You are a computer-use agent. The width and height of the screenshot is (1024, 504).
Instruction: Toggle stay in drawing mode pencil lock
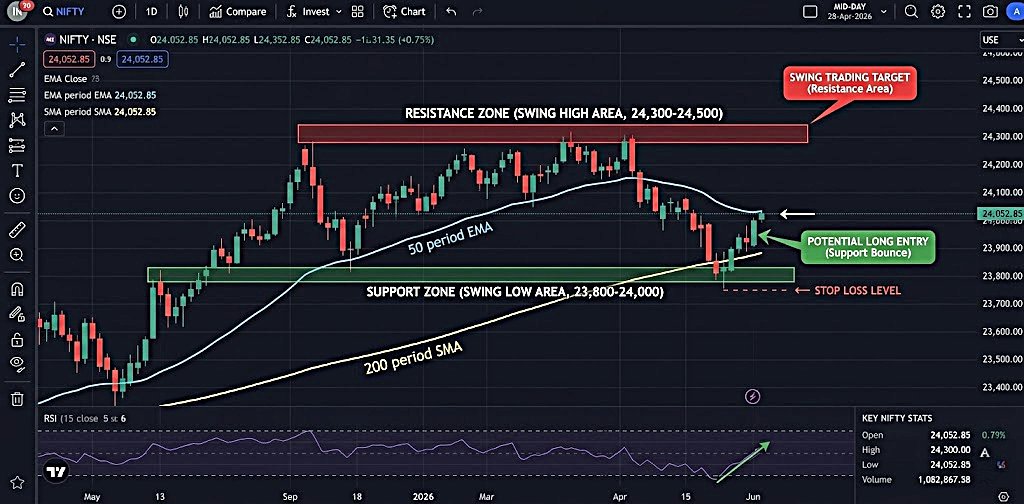coord(18,314)
